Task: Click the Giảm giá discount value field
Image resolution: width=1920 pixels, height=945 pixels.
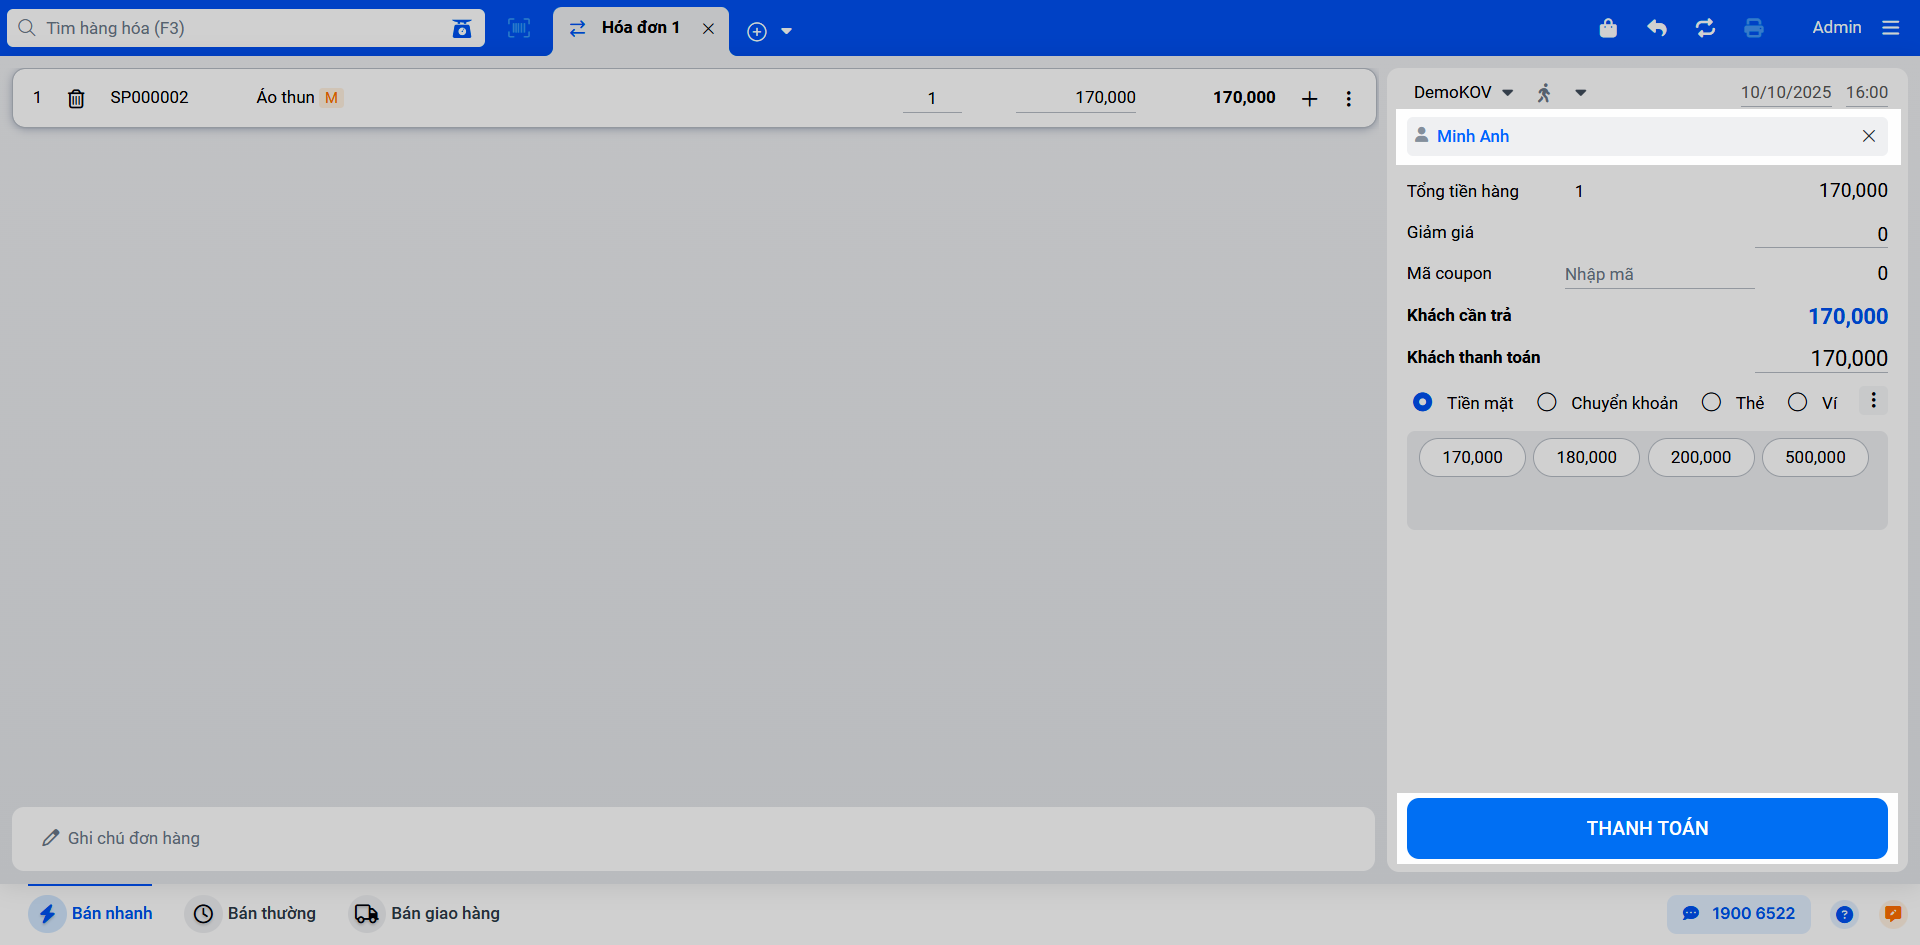Action: click(x=1821, y=234)
